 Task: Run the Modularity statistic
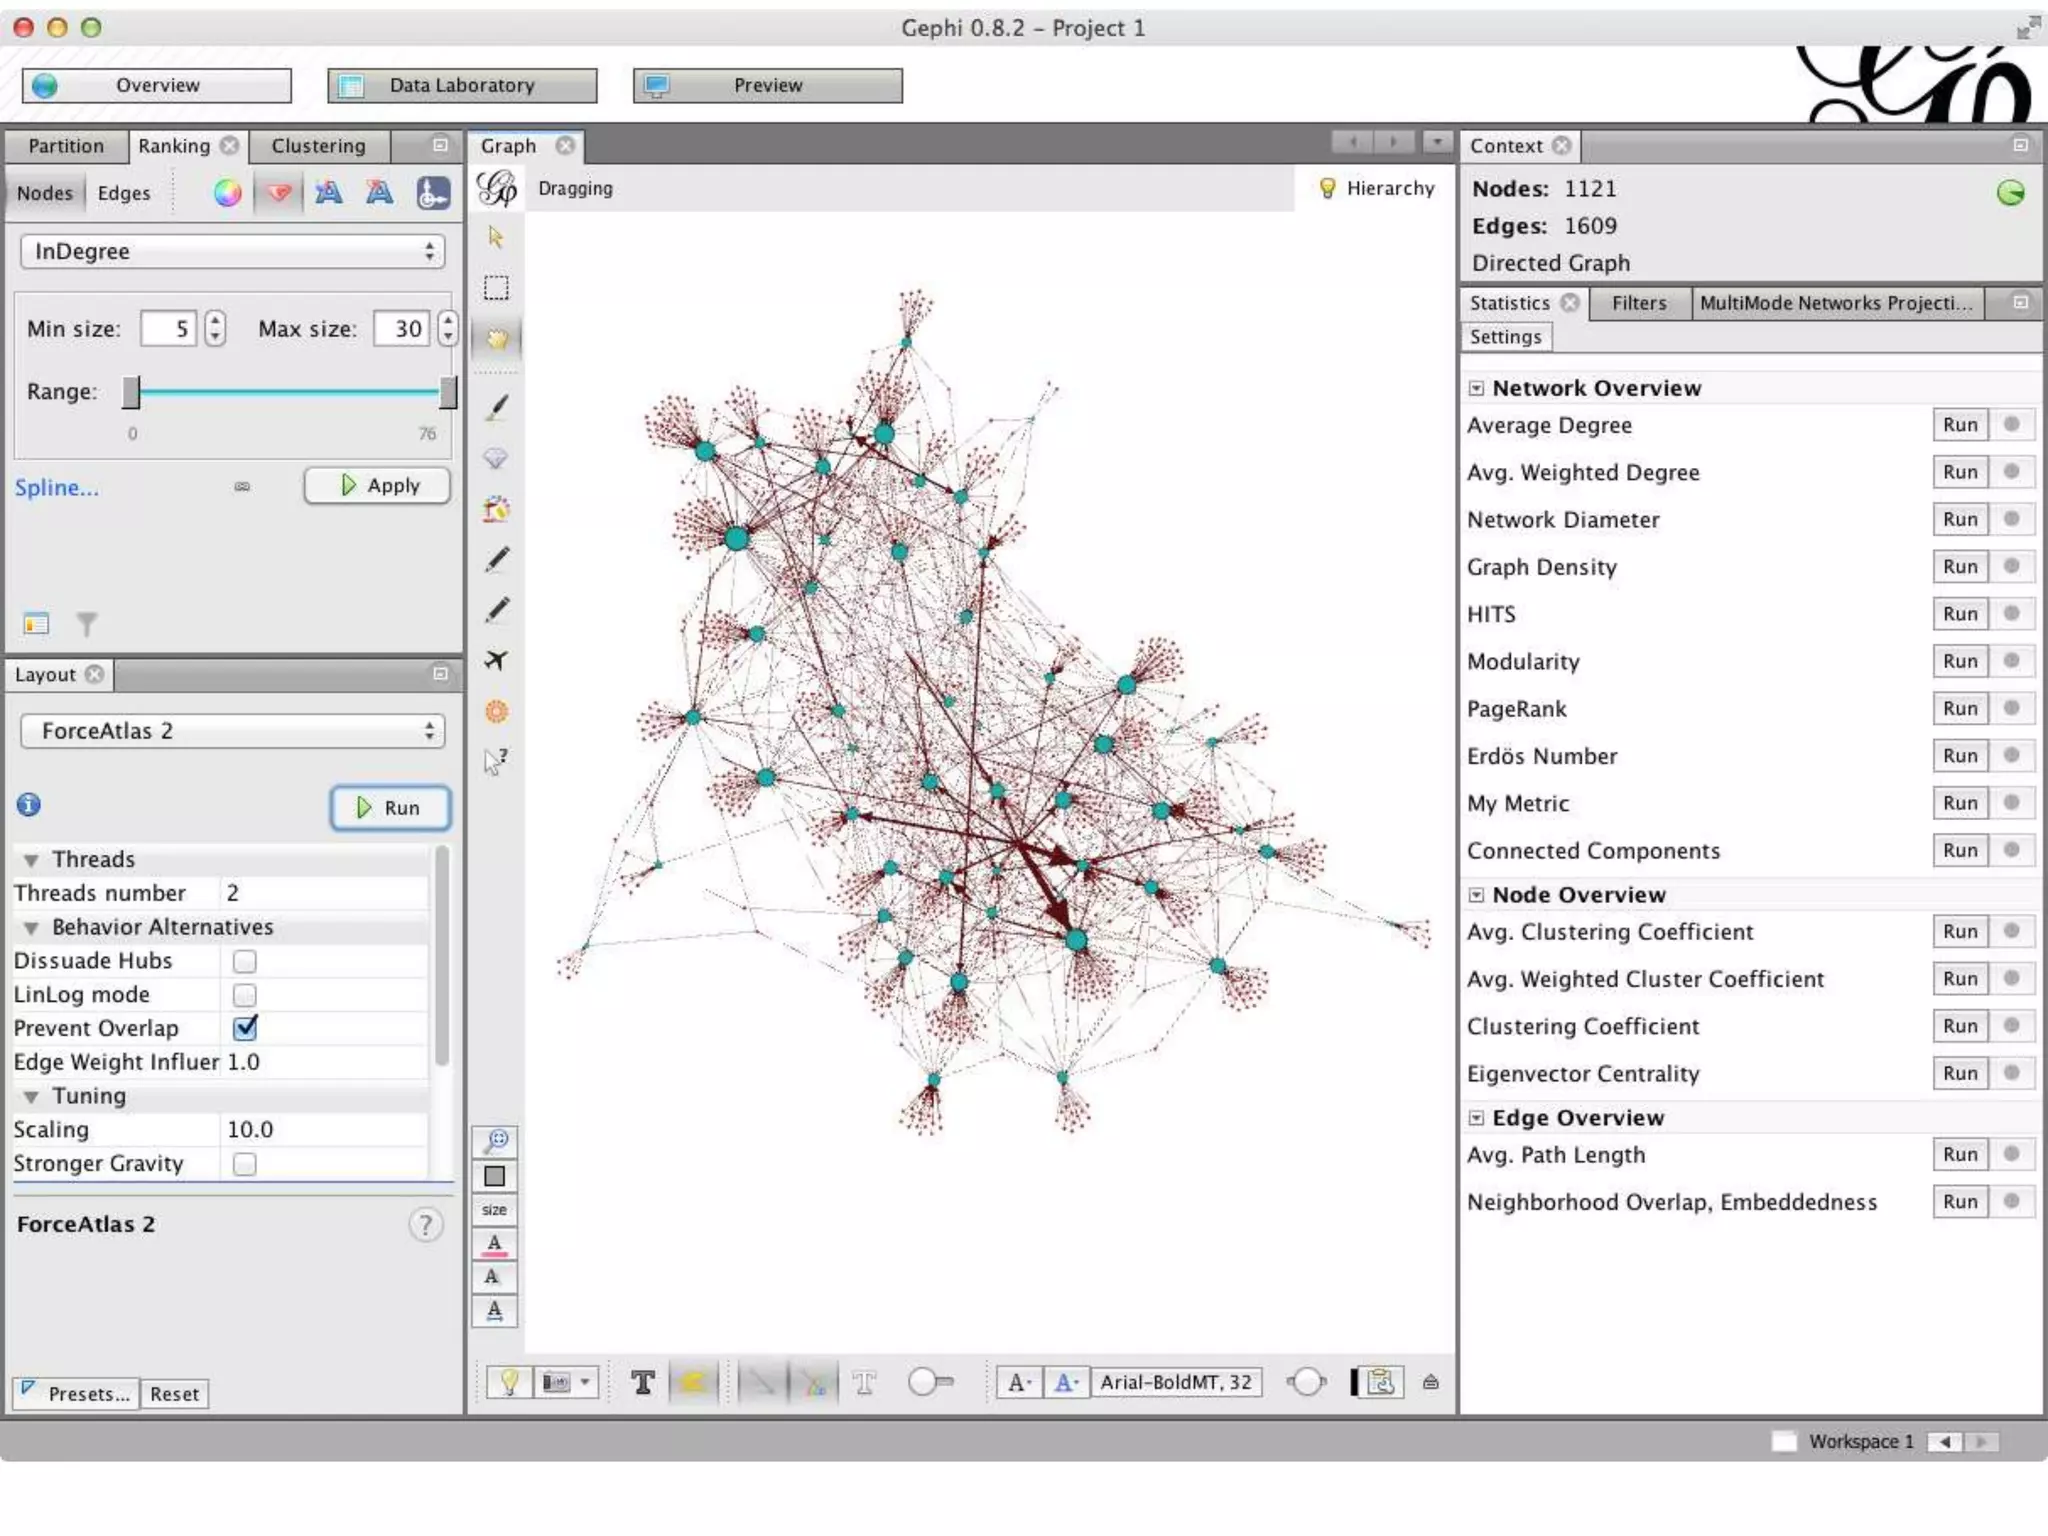tap(1959, 661)
